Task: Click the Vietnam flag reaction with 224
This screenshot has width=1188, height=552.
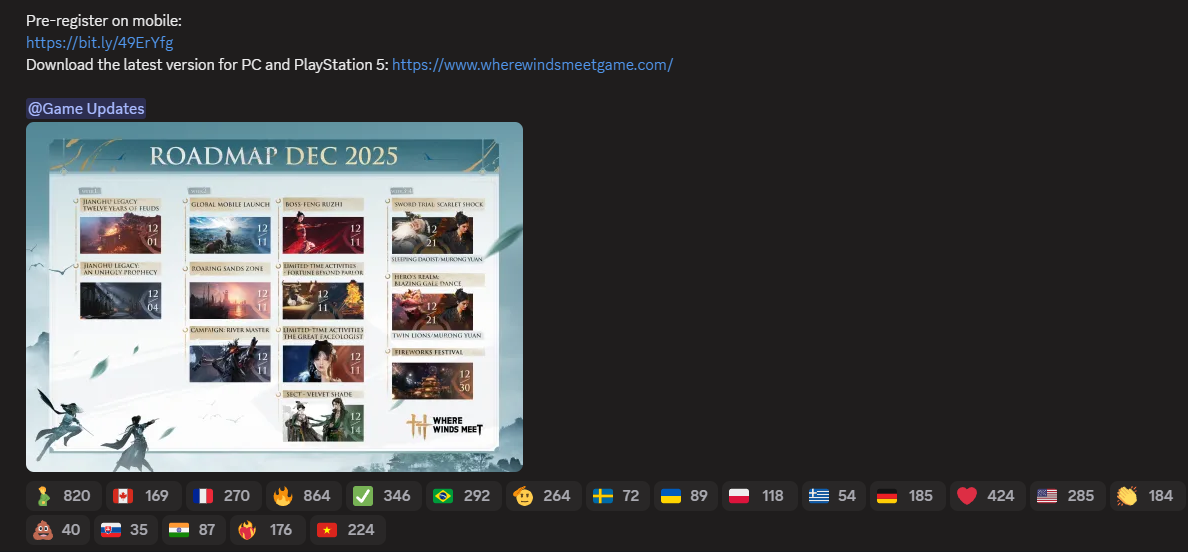Action: click(348, 530)
